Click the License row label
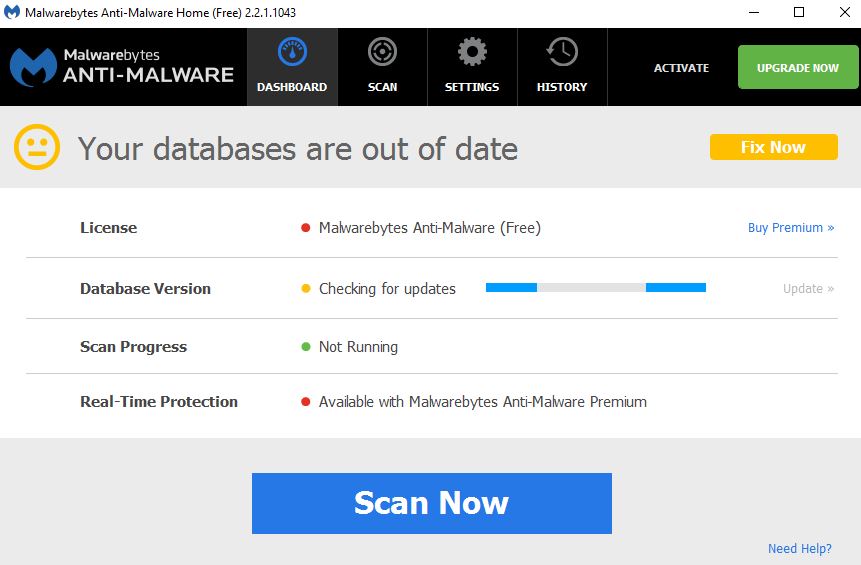 pos(109,228)
